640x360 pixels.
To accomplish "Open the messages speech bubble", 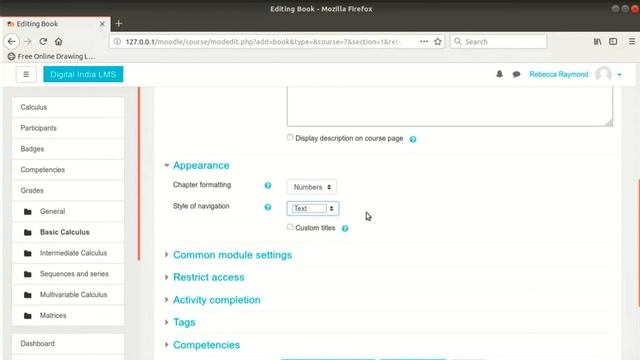I will tap(516, 74).
